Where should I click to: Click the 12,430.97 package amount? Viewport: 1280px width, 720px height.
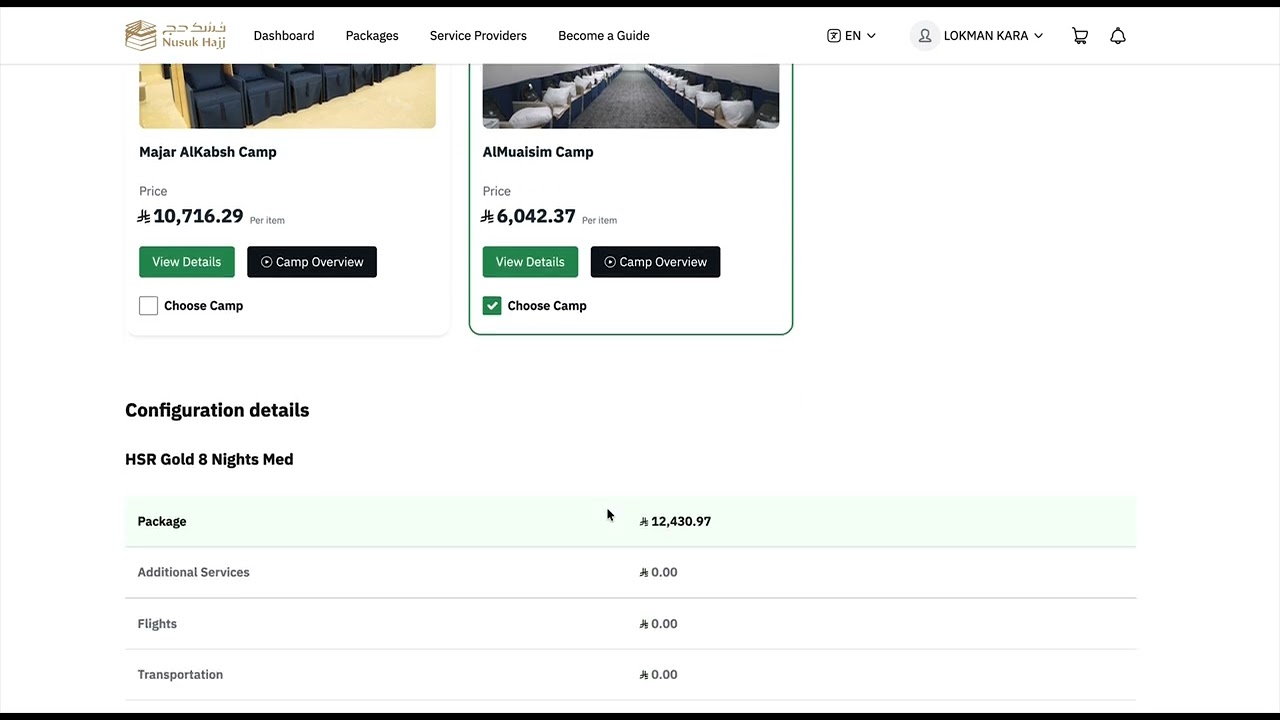point(675,521)
